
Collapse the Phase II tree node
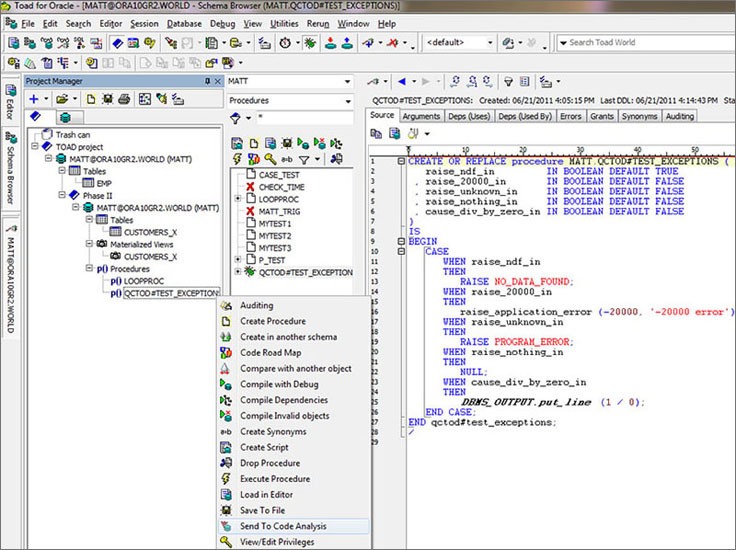click(62, 195)
